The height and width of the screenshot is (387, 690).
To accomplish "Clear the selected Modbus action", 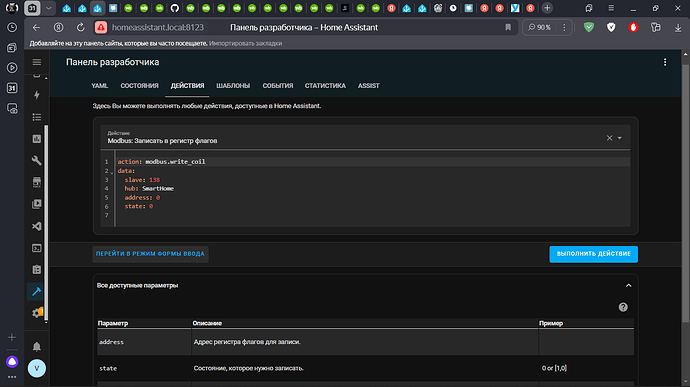I will [x=609, y=138].
